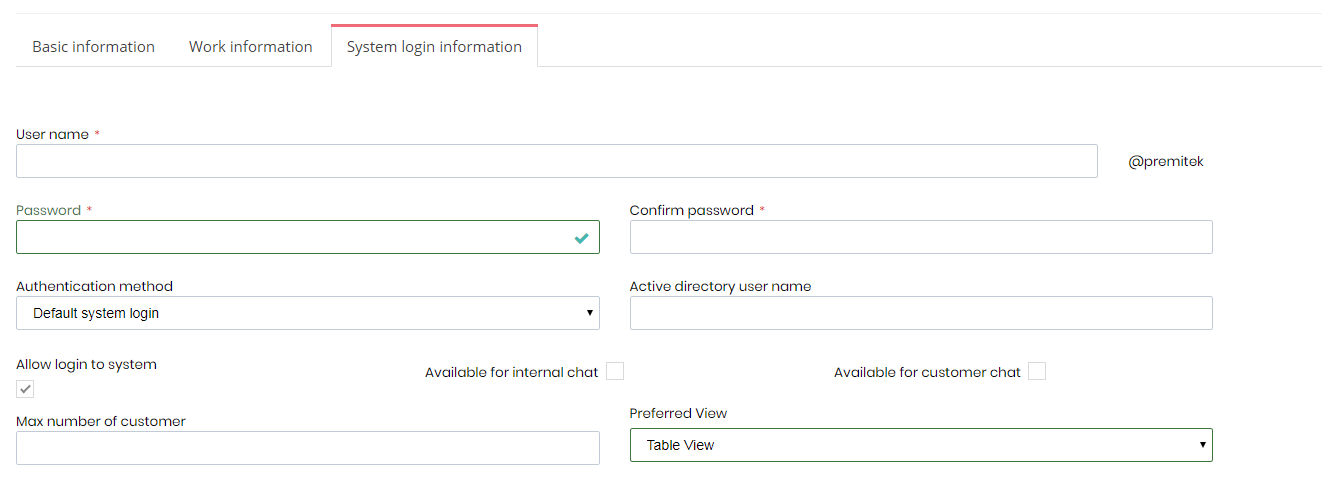Check the Available for customer chat box

click(x=1037, y=371)
